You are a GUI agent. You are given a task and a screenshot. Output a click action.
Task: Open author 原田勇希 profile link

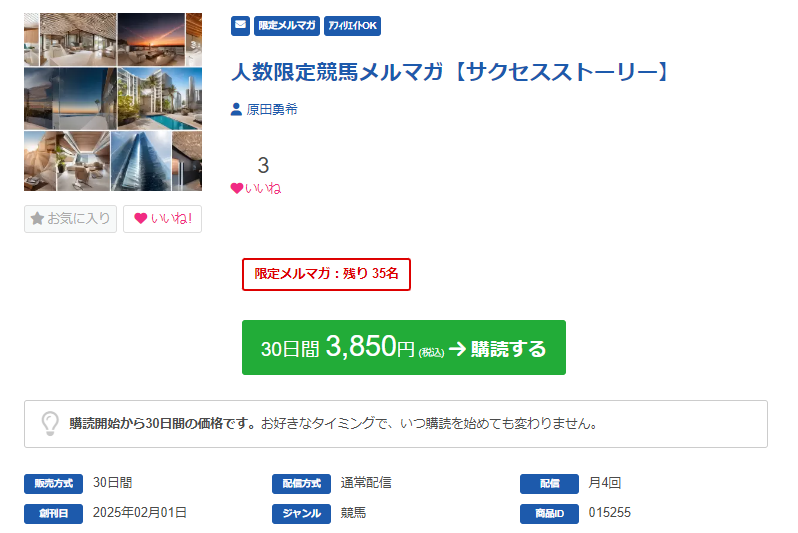(x=271, y=110)
